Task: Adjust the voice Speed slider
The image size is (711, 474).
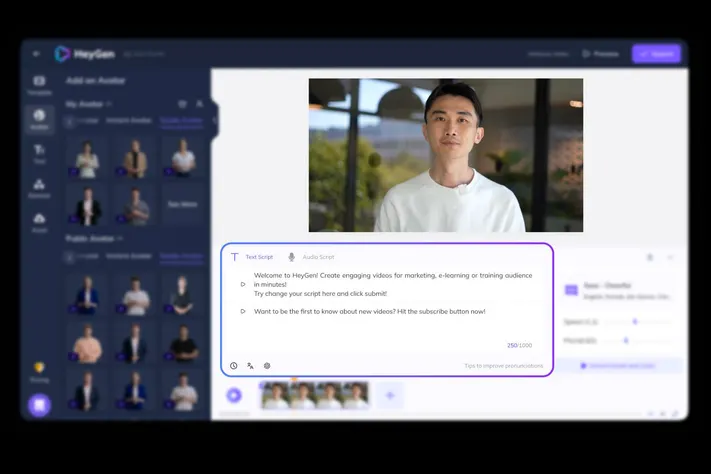Action: coord(634,321)
